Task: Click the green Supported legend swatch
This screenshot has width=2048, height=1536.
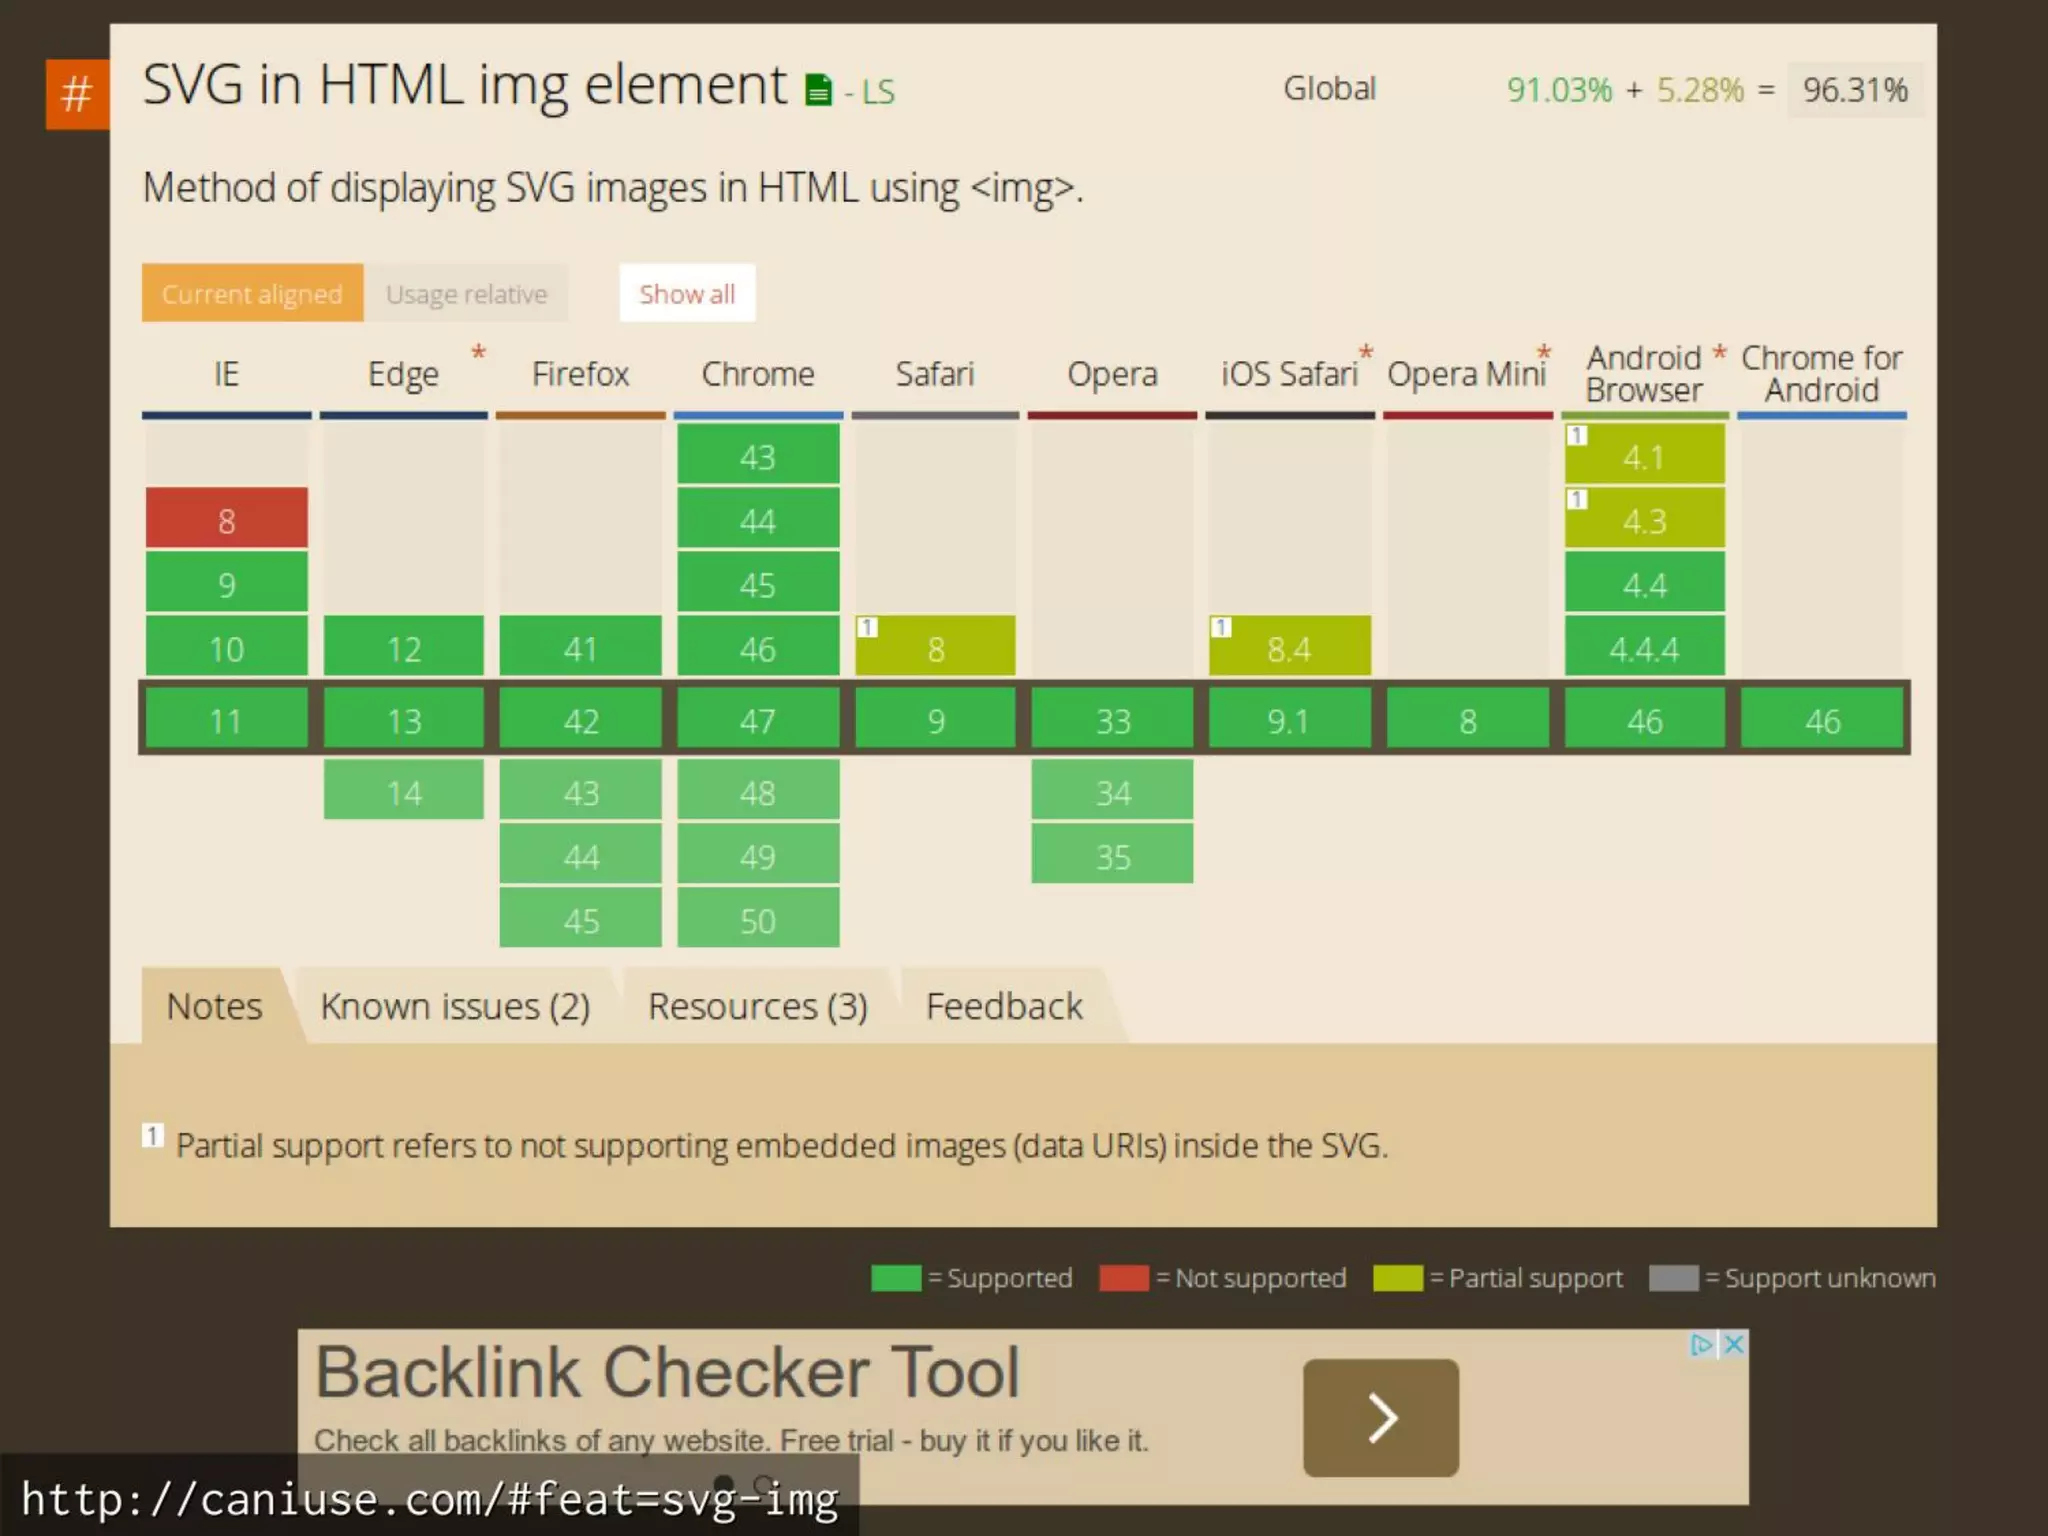Action: point(895,1278)
